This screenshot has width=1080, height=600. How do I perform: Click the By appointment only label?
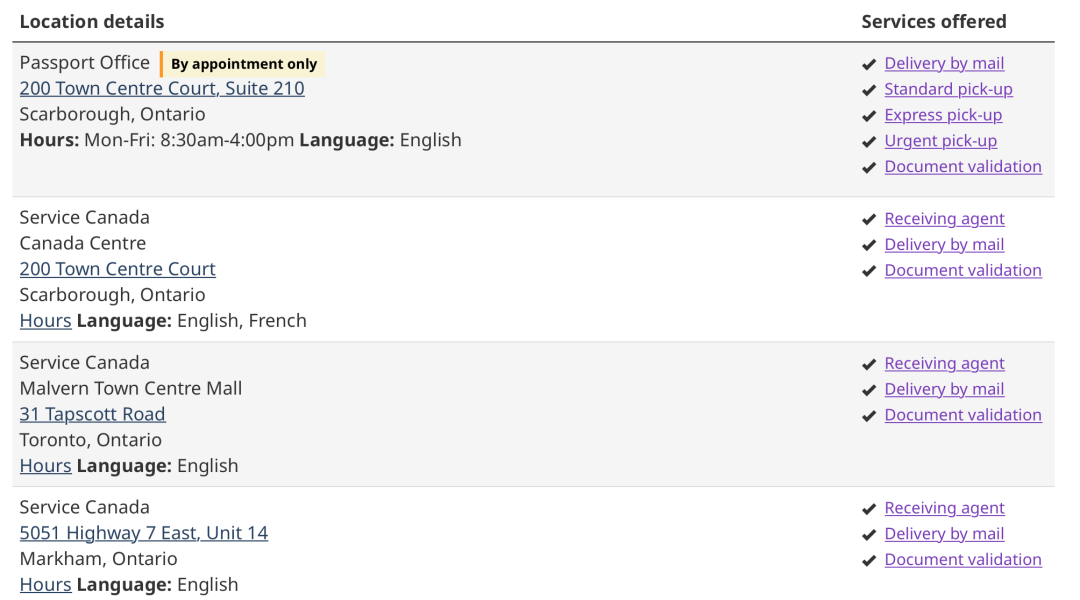coord(243,64)
